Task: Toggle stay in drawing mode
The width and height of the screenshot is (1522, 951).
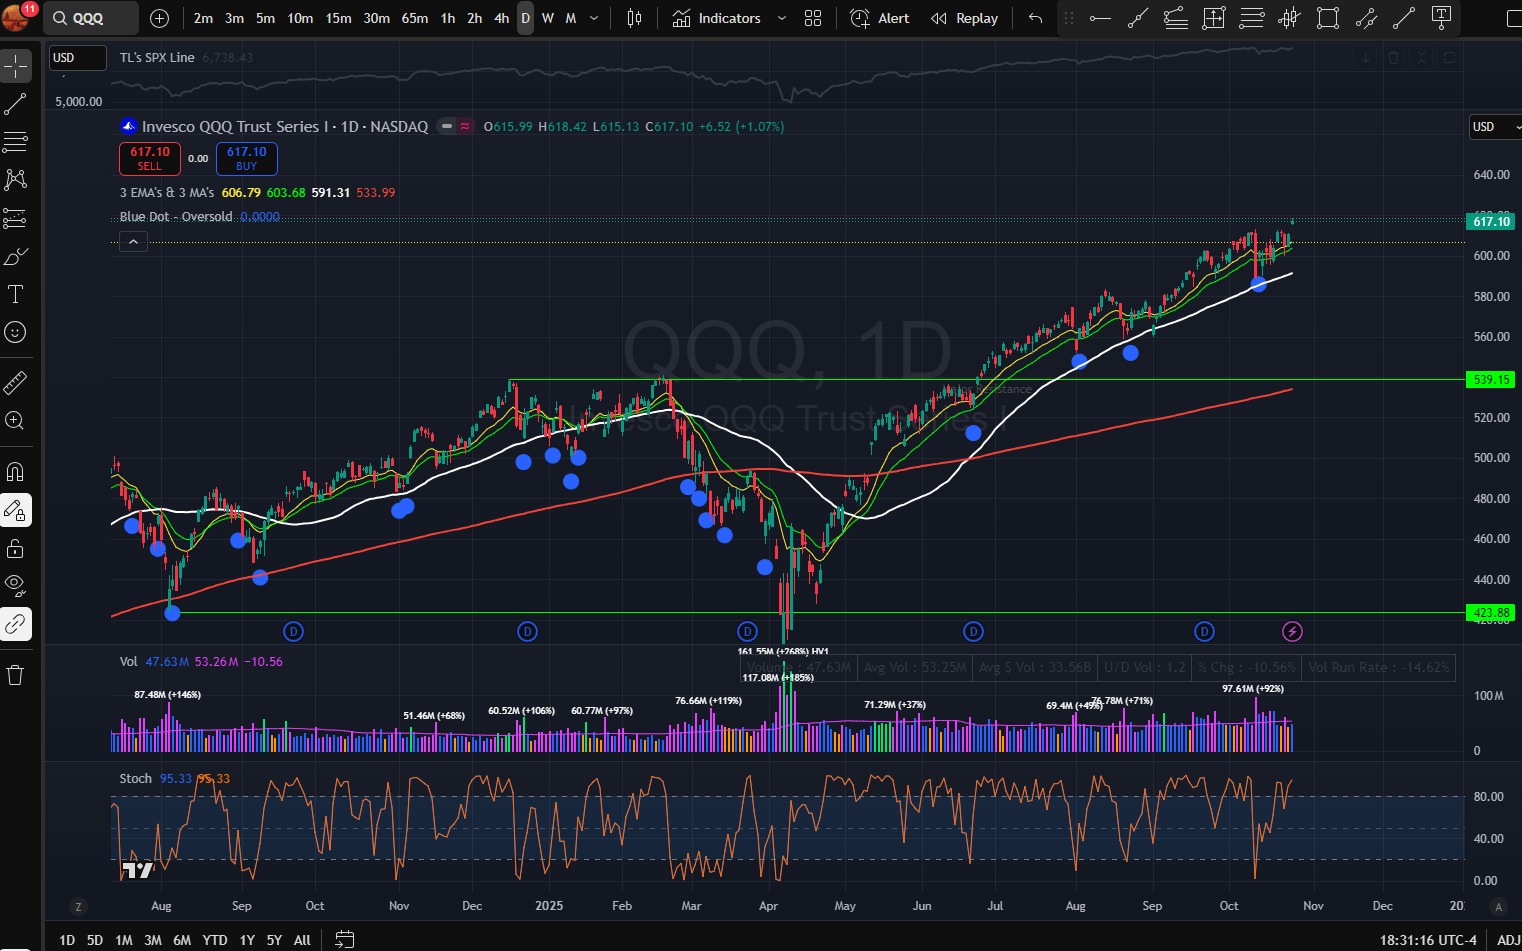Action: [x=16, y=510]
